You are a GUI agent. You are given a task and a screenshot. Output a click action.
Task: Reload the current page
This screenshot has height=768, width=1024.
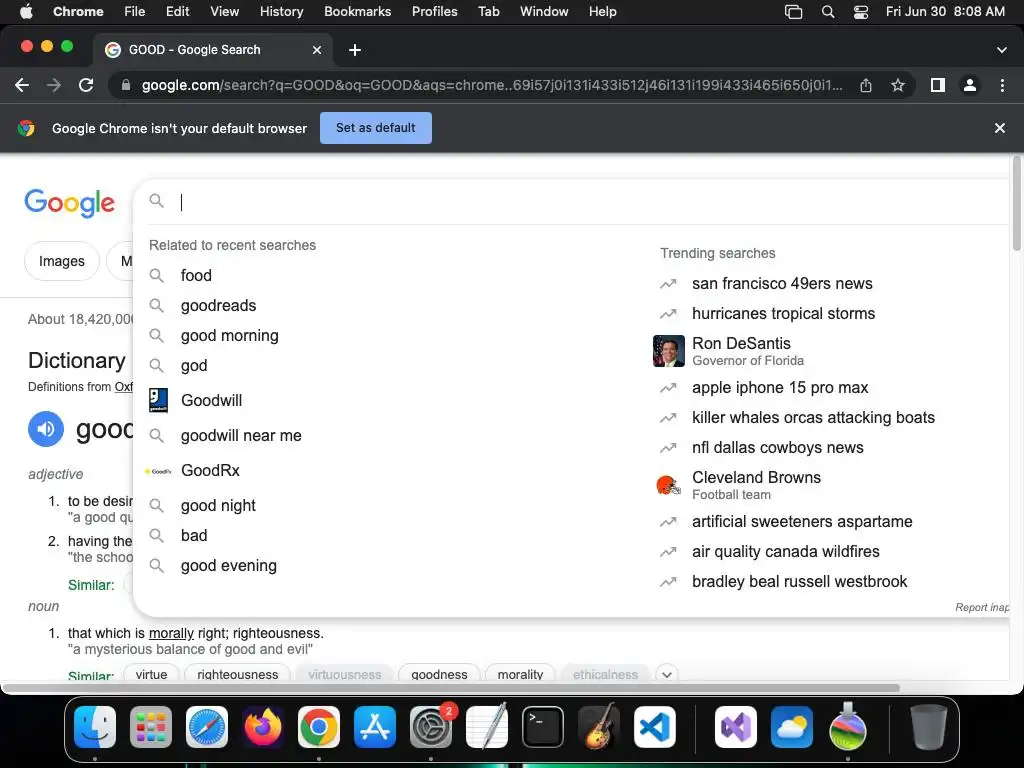pos(86,85)
